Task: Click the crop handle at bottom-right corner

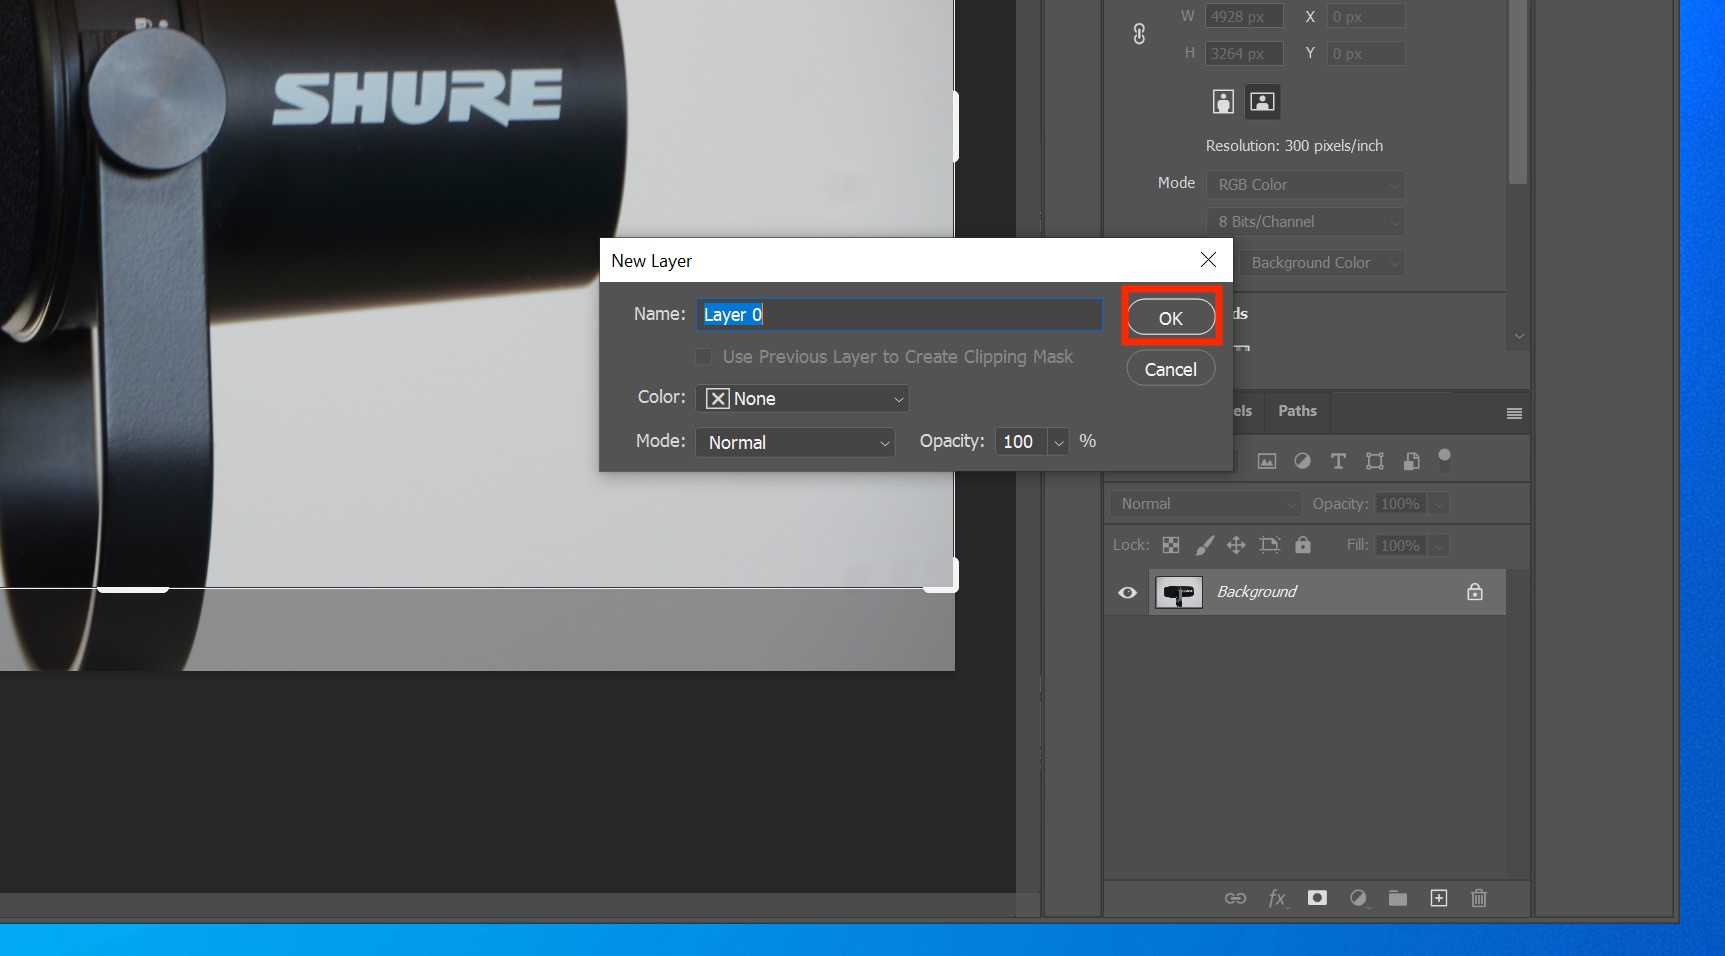Action: pos(945,578)
